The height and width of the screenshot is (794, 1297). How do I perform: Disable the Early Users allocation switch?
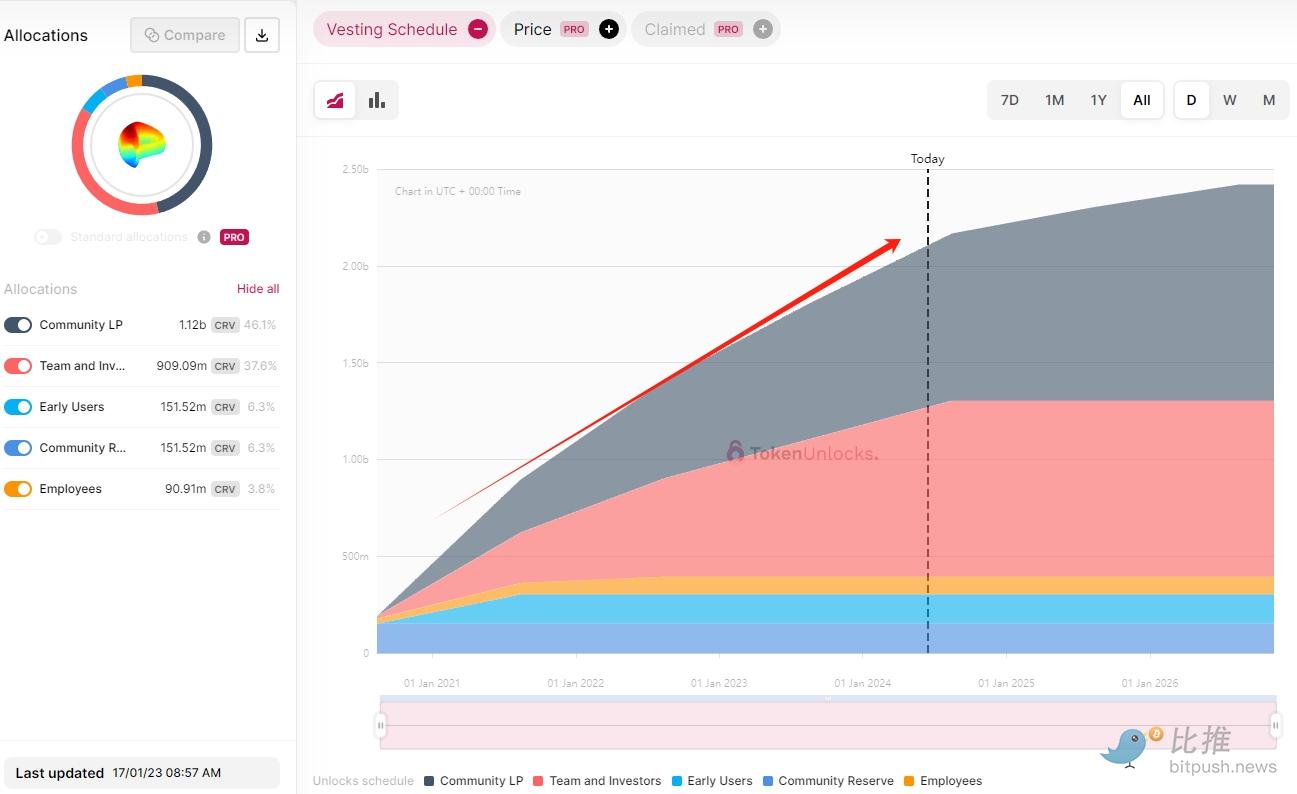(x=18, y=407)
